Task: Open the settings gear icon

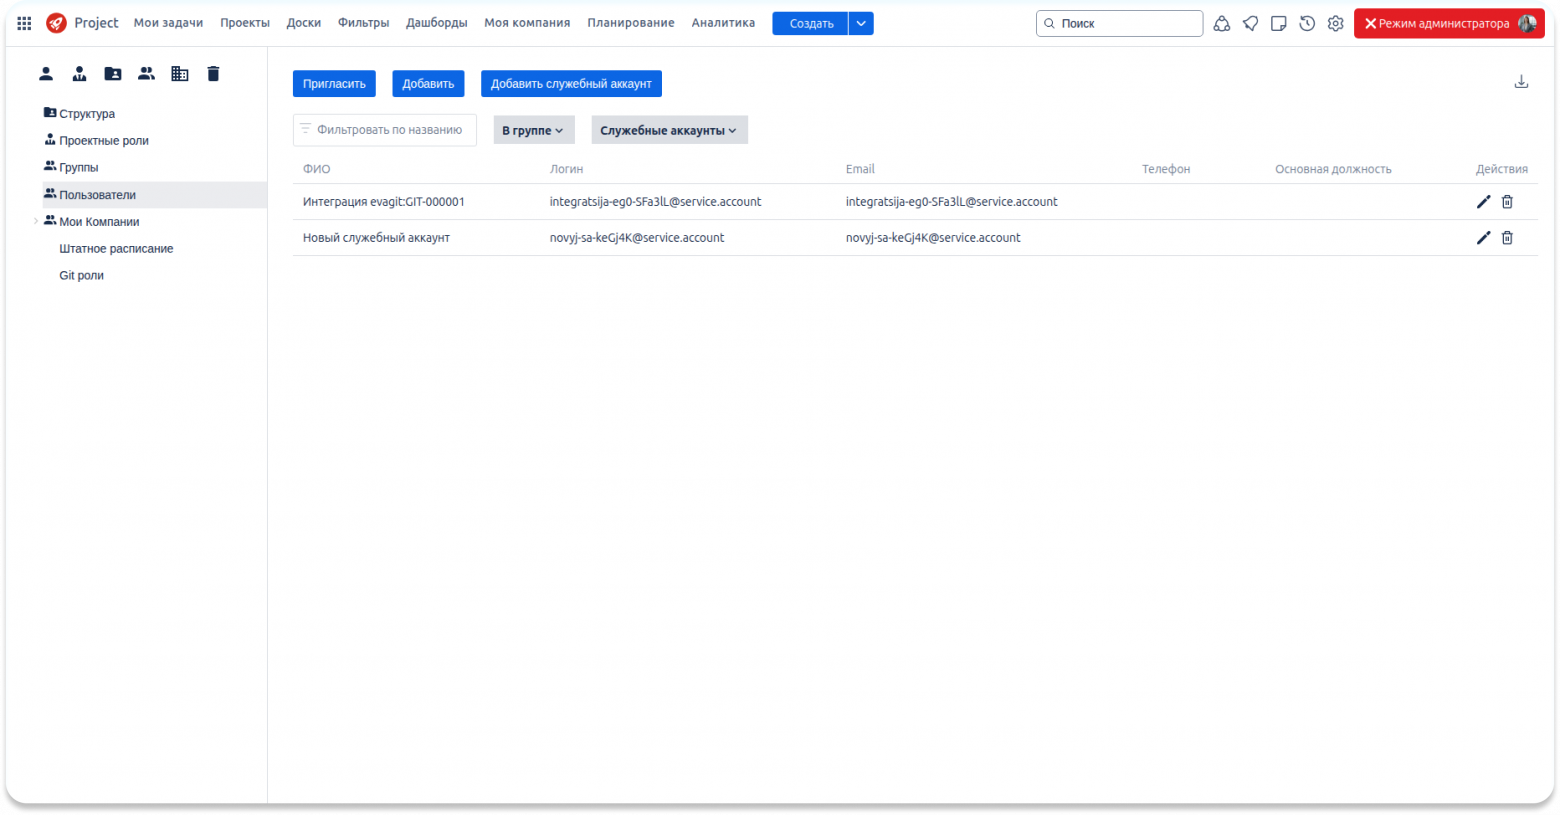Action: tap(1336, 23)
